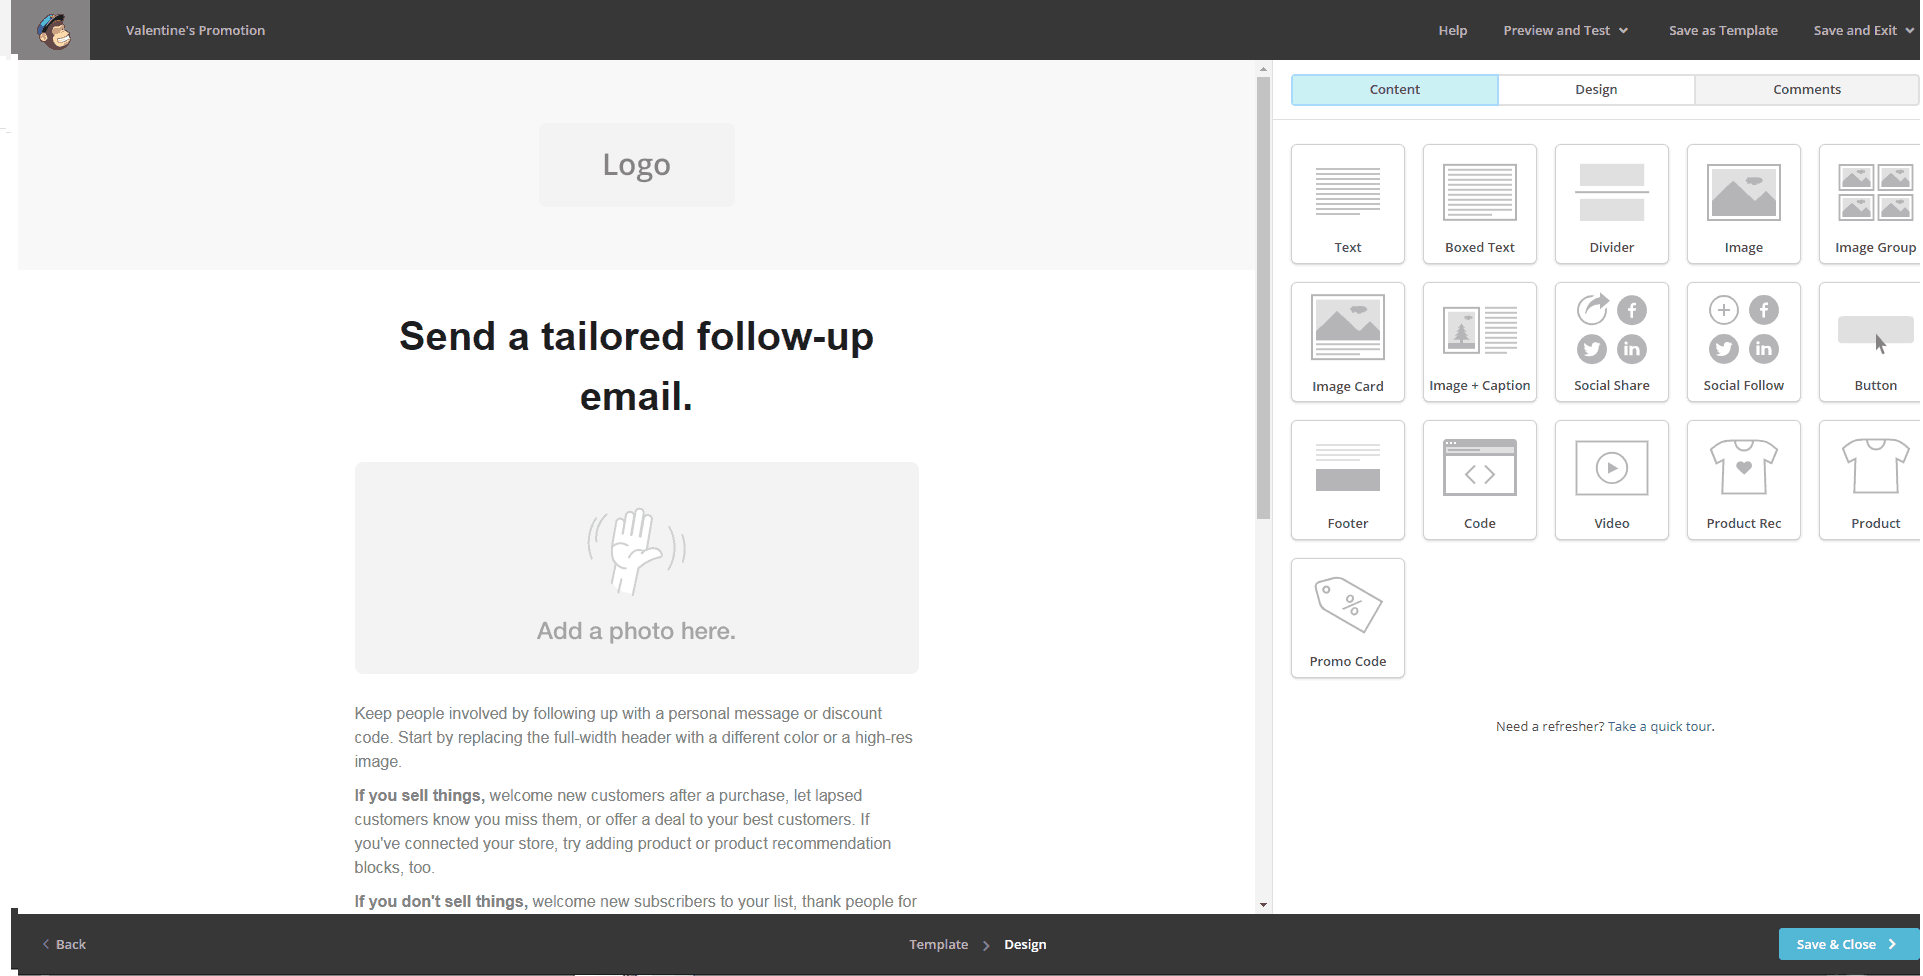Click the Design breadcrumb step
Screen dimensions: 1923x976
coord(1025,944)
